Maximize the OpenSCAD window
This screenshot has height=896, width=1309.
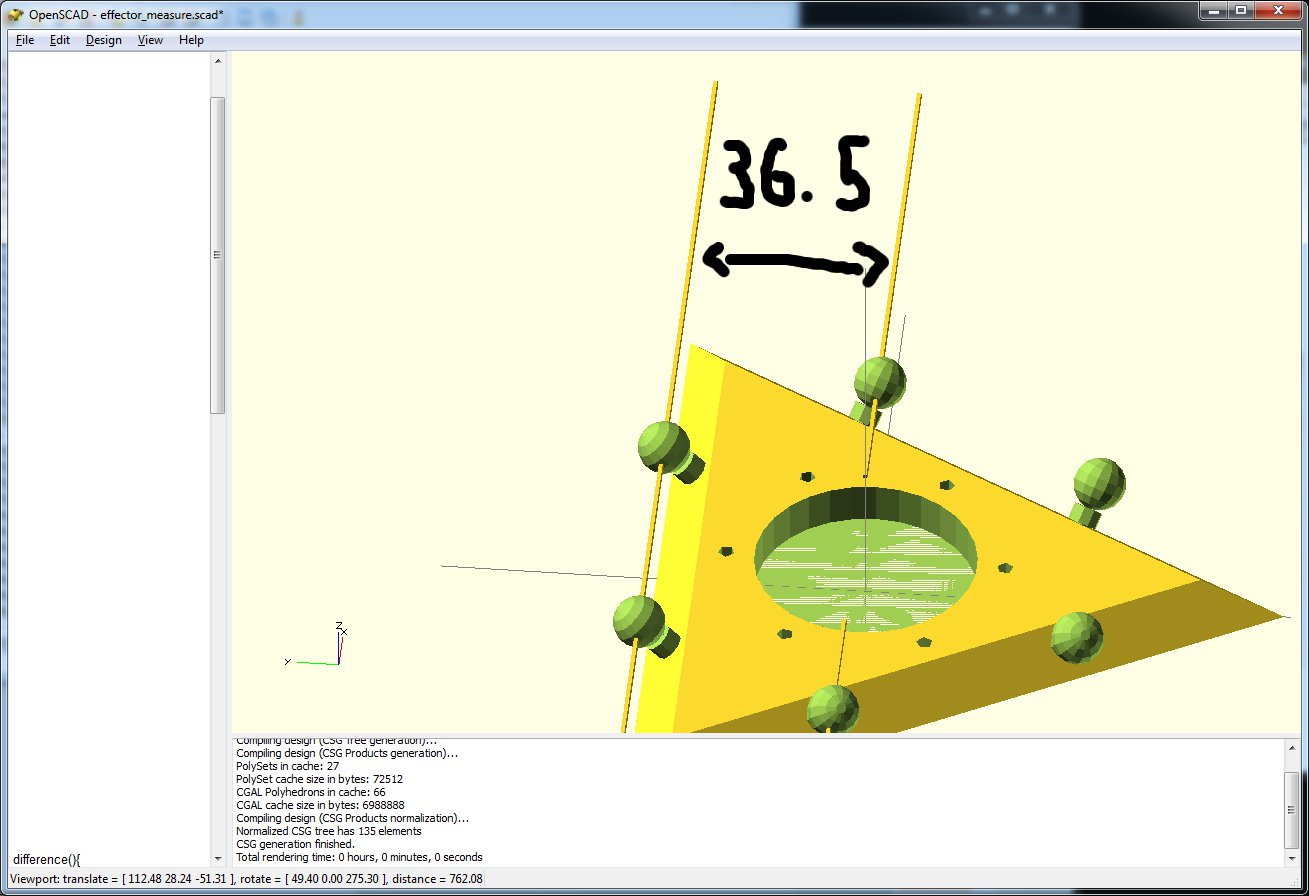click(1240, 11)
